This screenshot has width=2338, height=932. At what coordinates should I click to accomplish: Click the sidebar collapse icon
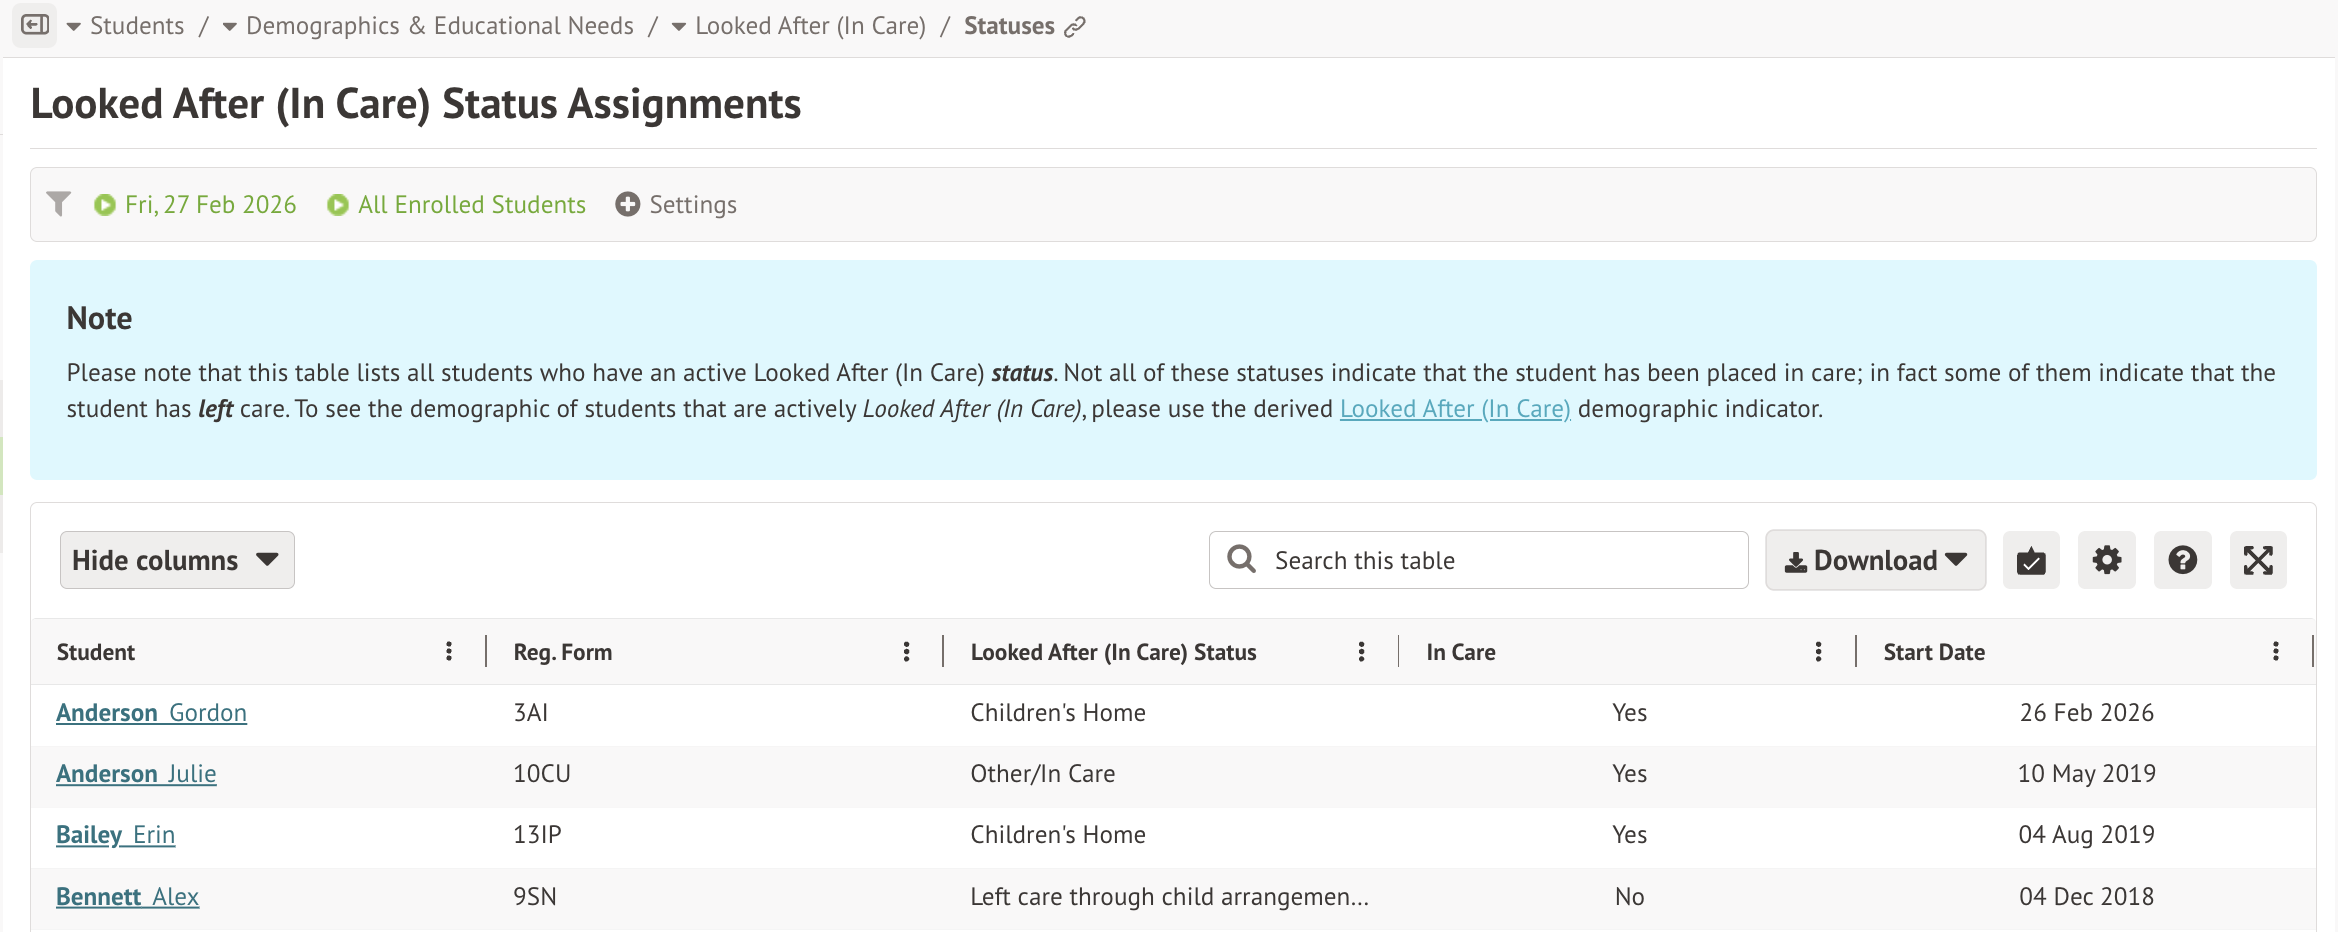35,25
